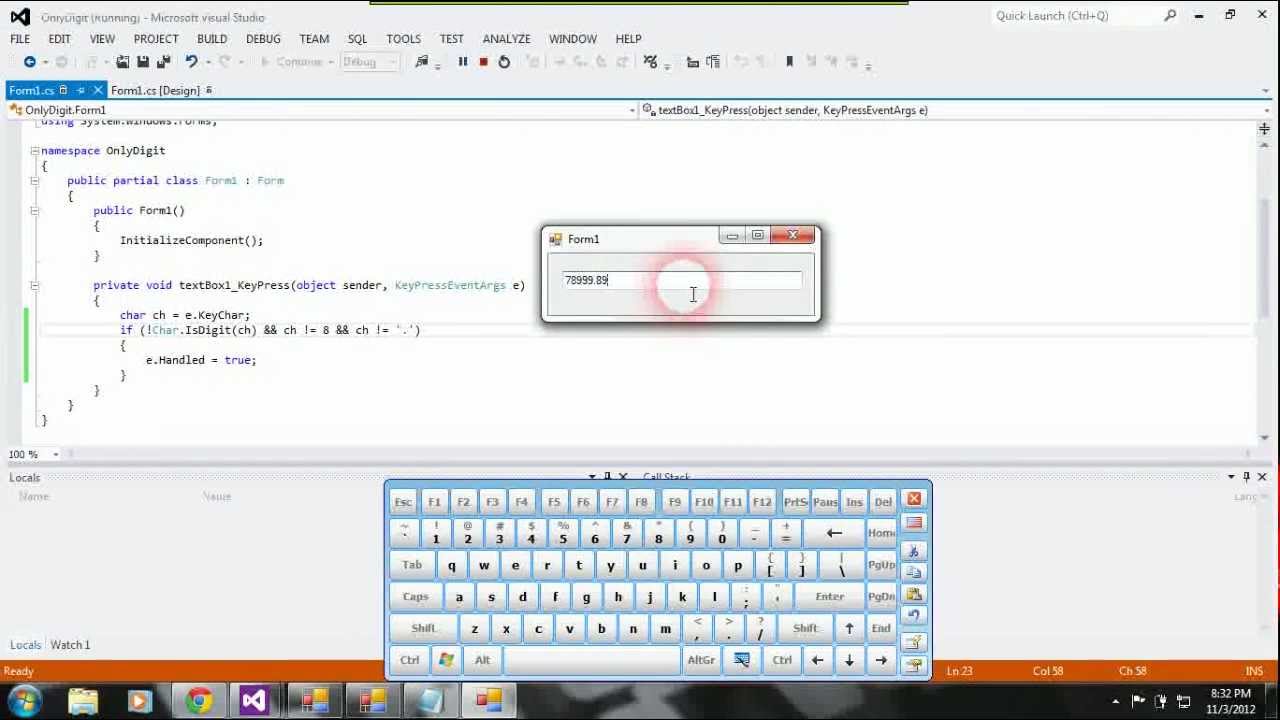This screenshot has height=720, width=1280.
Task: Click the Save (floppy disk) toolbar icon
Action: point(143,62)
